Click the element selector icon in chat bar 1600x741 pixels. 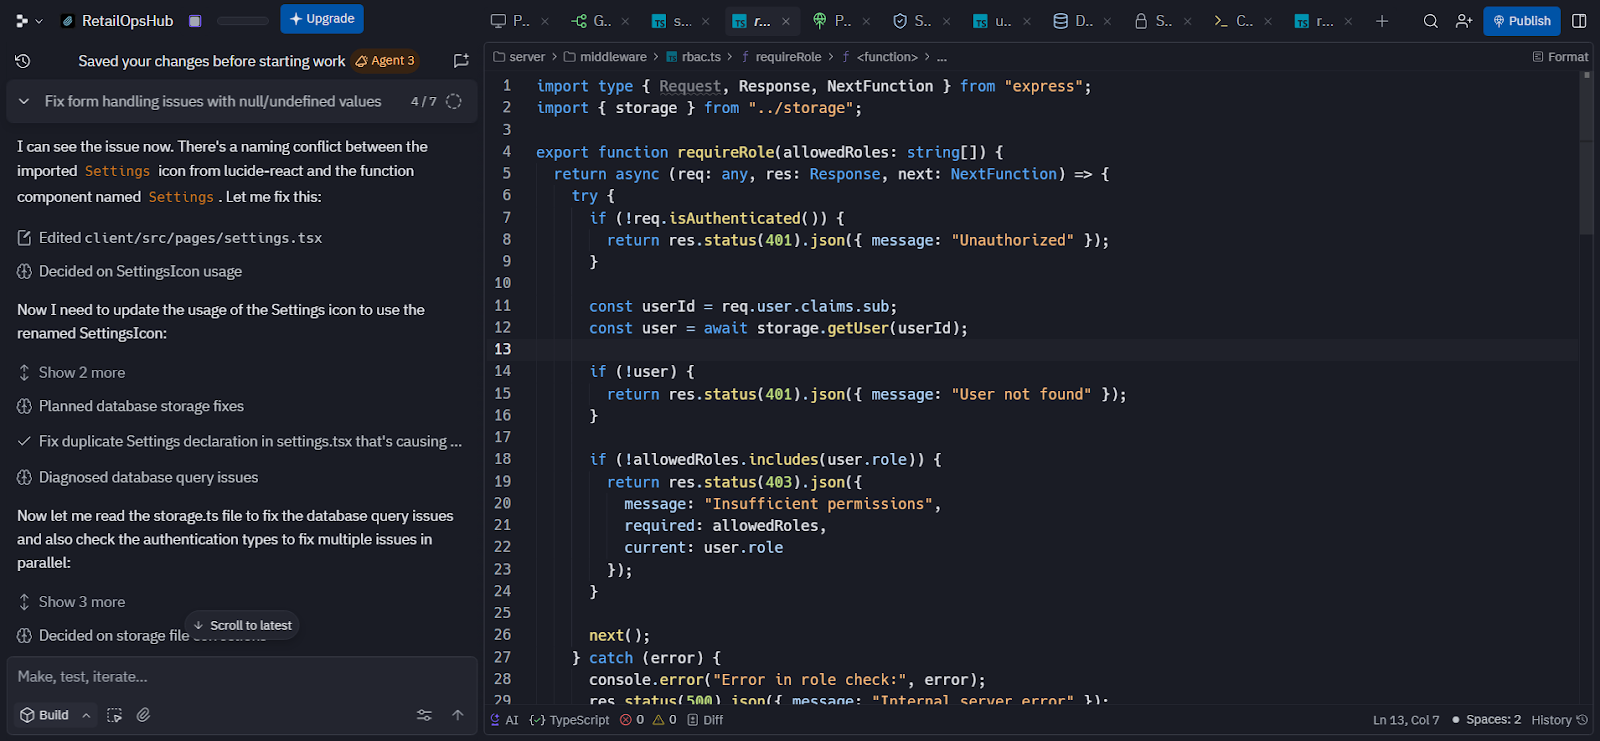(115, 715)
